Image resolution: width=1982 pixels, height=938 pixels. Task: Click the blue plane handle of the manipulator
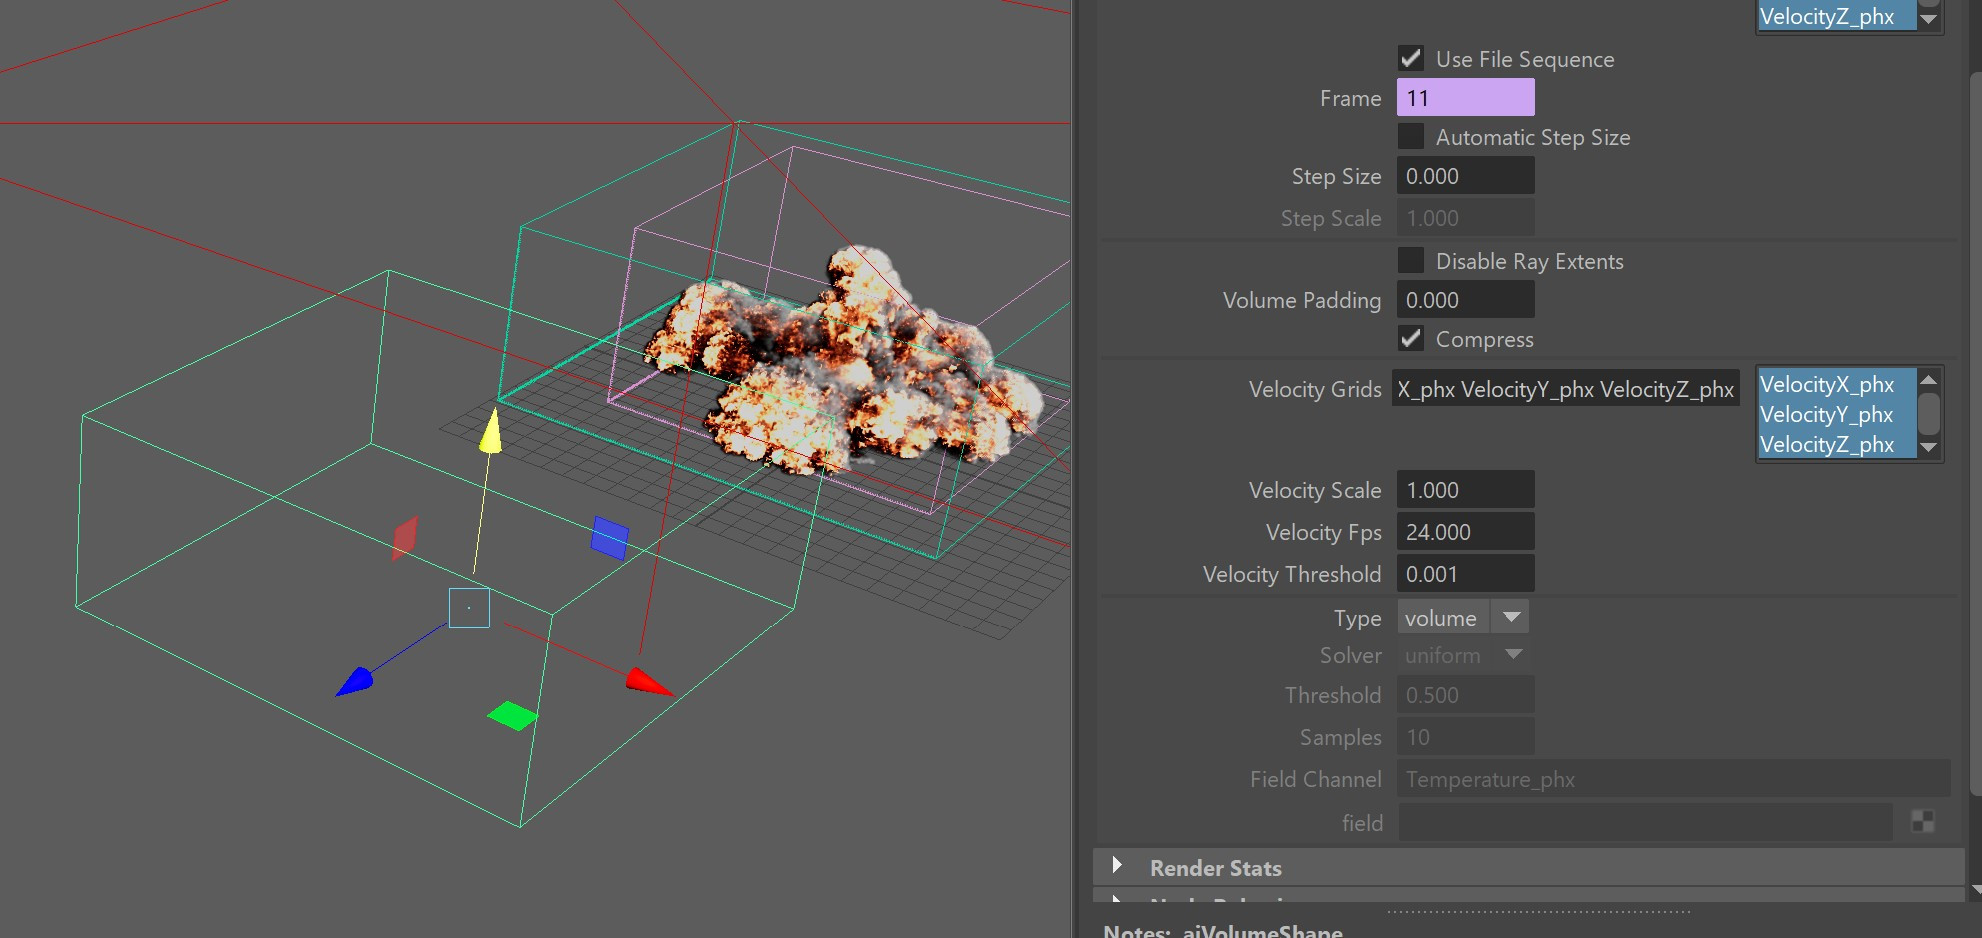(610, 538)
